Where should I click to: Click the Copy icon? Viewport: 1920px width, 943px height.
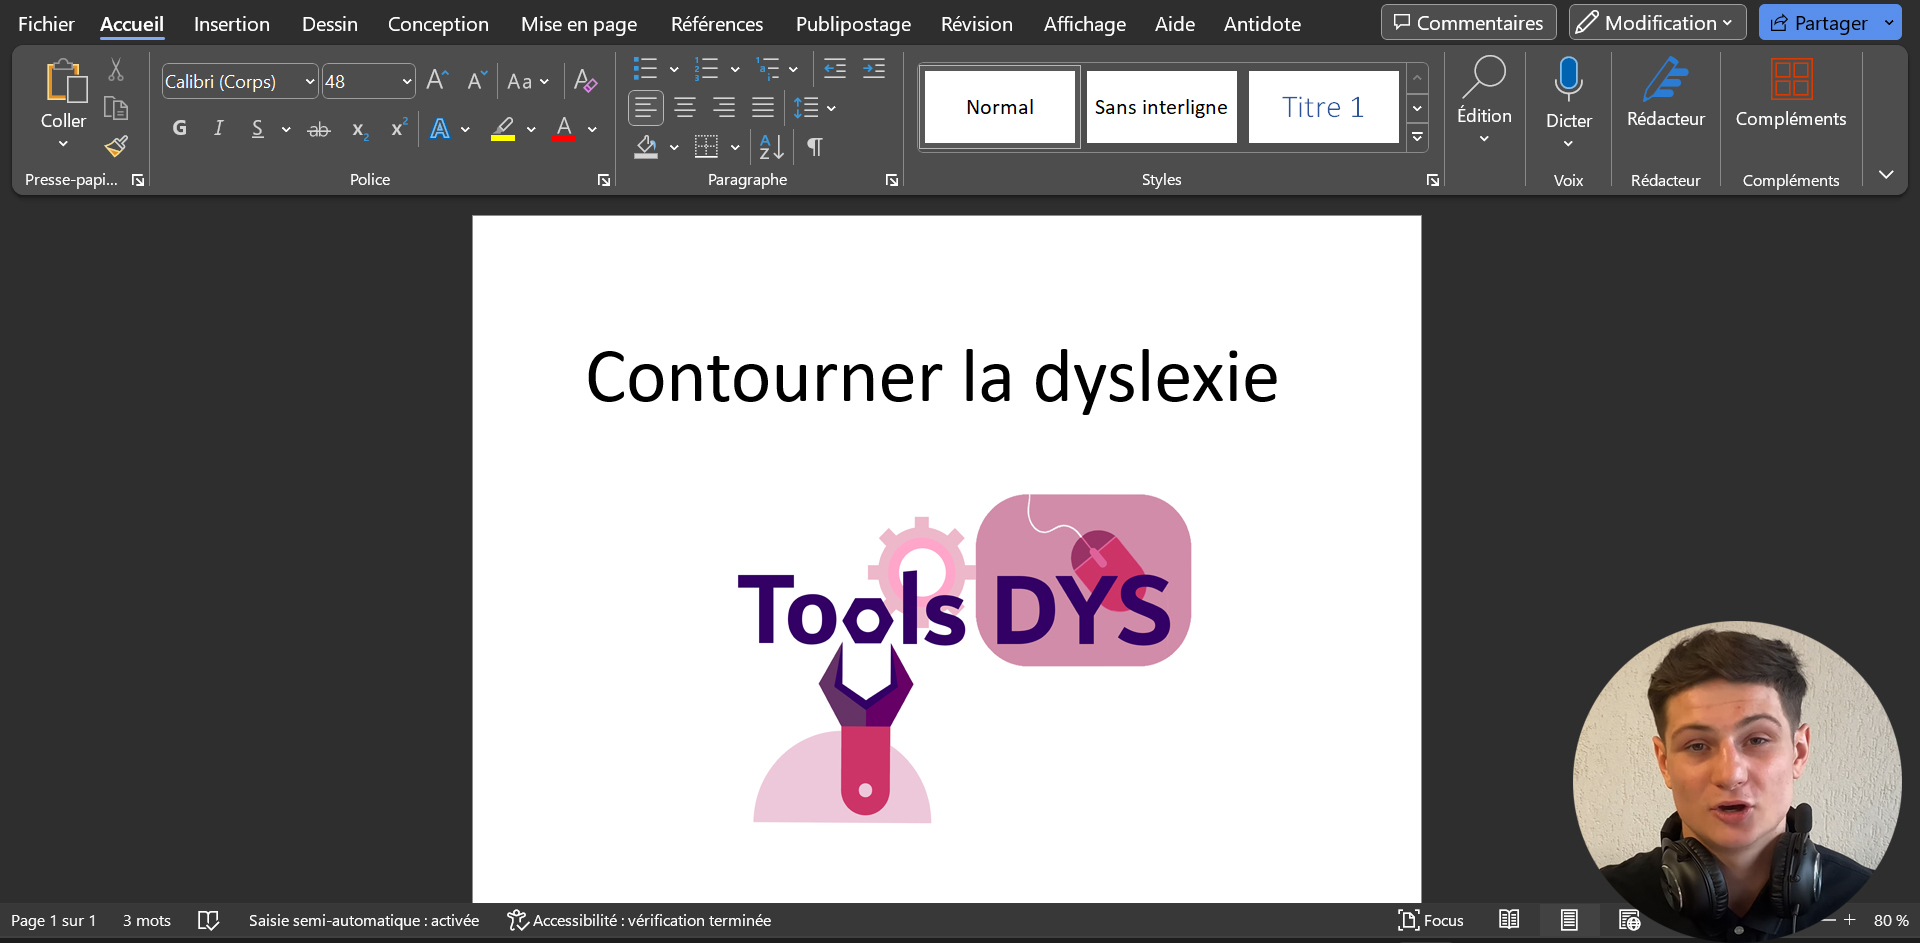click(116, 108)
